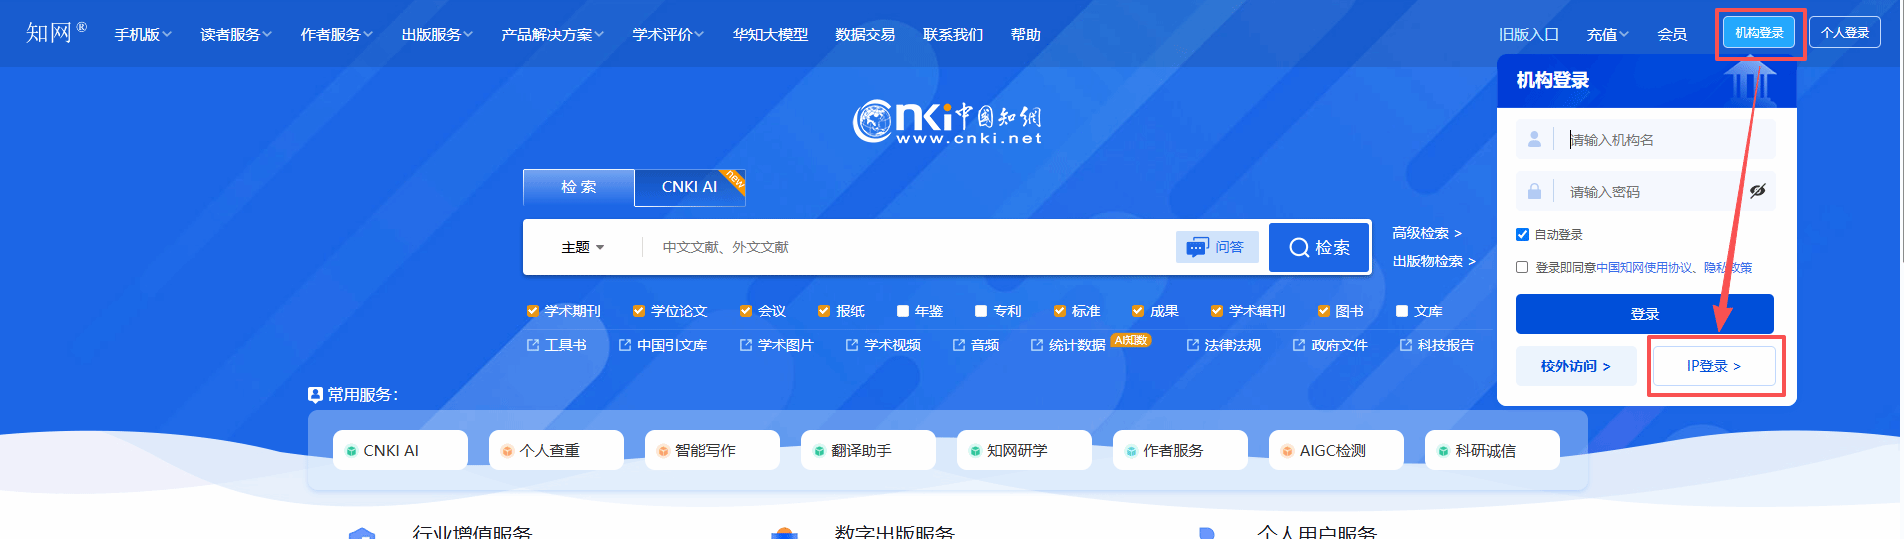Click the IP登录 button
This screenshot has height=539, width=1904.
coord(1714,366)
